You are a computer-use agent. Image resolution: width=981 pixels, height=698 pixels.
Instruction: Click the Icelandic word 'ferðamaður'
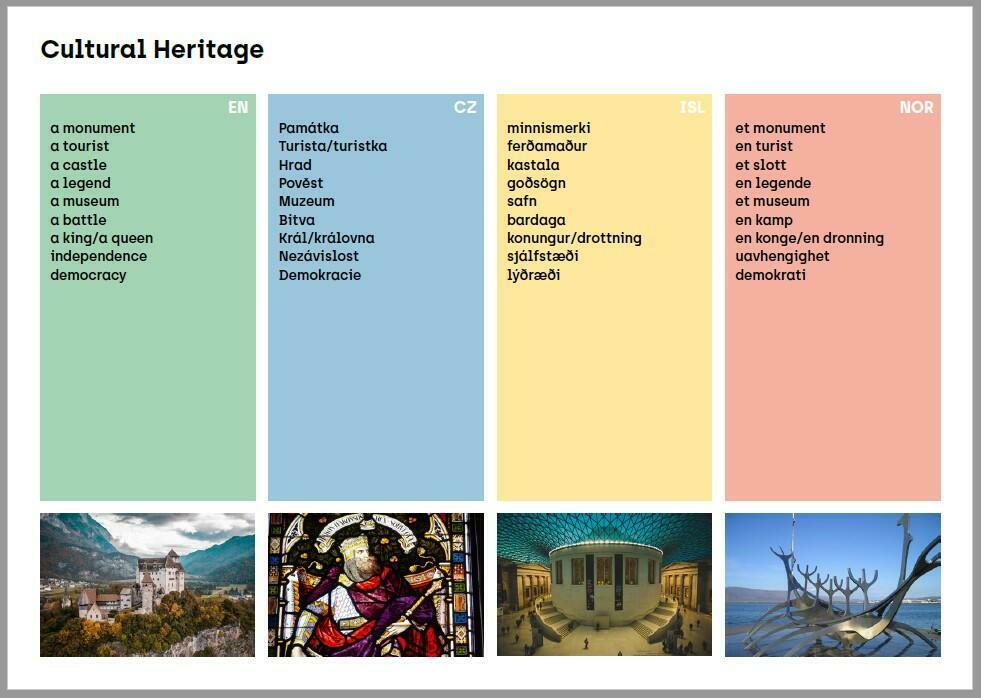coord(547,146)
